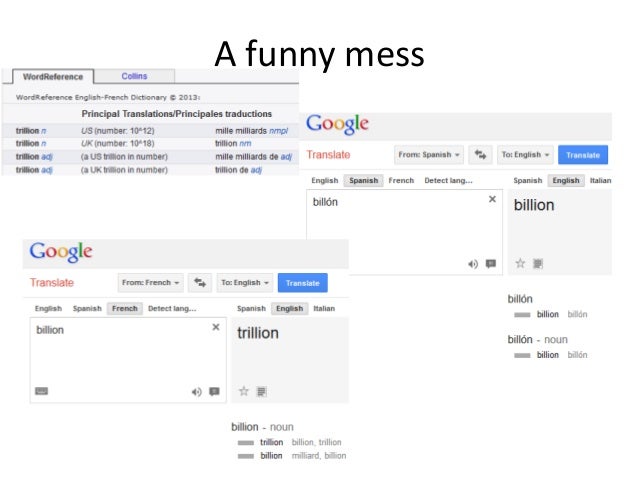Click blue Translate button in Spanish translator
Image resolution: width=638 pixels, height=479 pixels.
[583, 155]
